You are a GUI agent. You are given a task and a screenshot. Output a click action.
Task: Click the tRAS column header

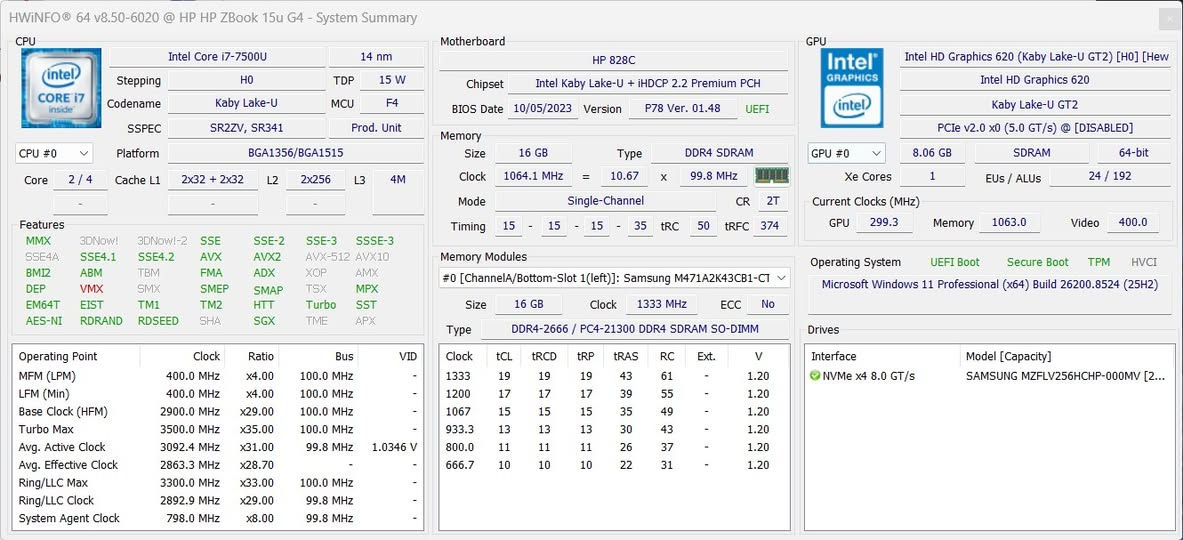[626, 356]
